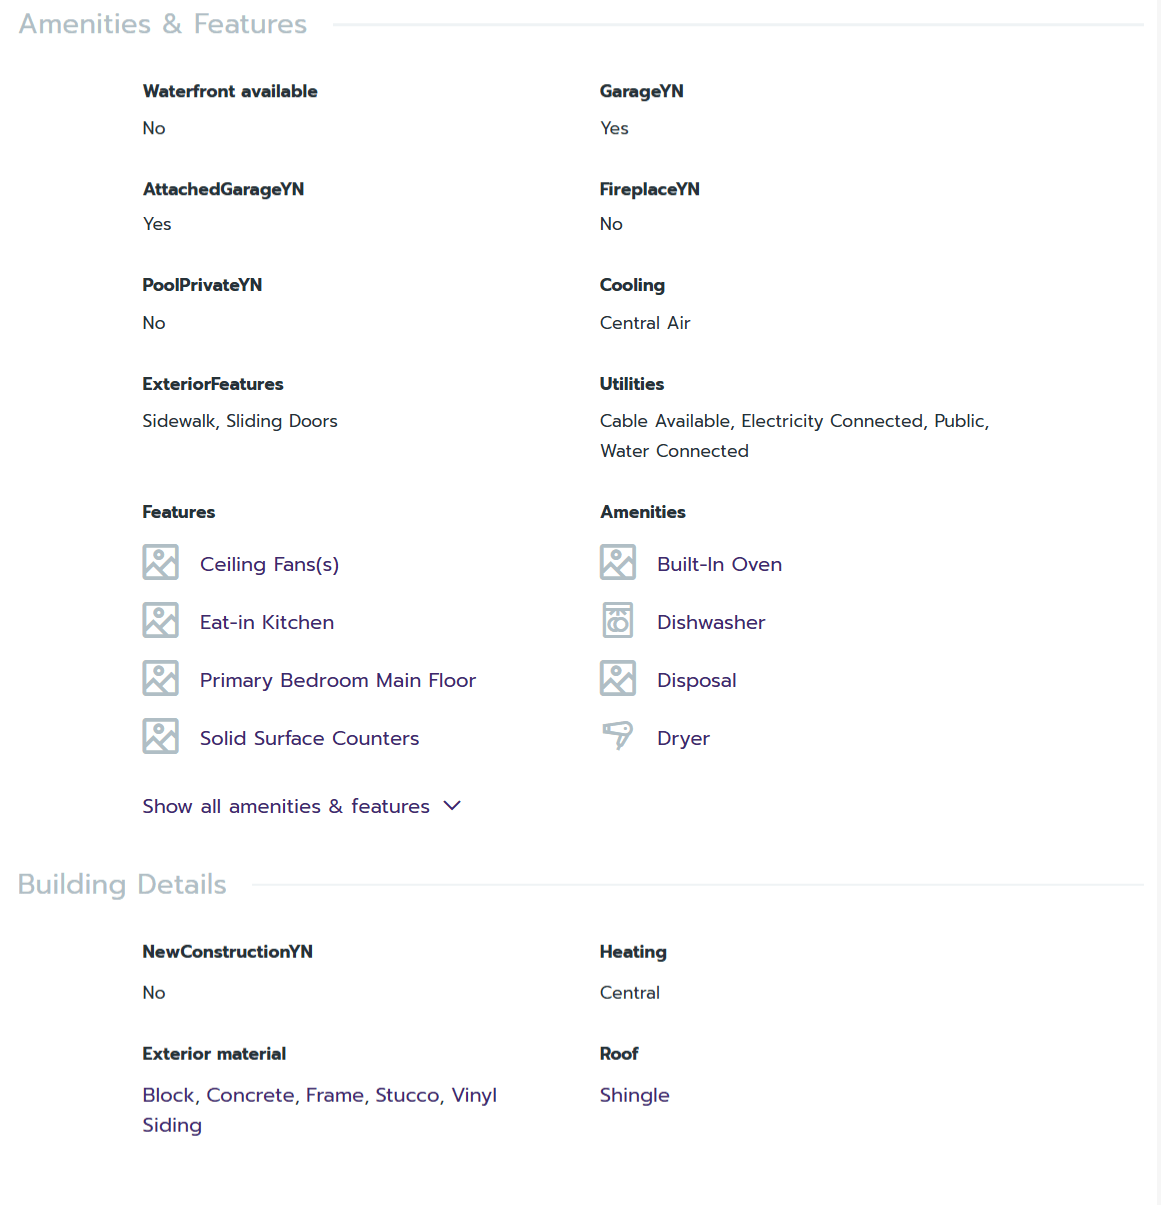Screen dimensions: 1161x1205
Task: Click the Built-In Oven label
Action: (x=719, y=564)
